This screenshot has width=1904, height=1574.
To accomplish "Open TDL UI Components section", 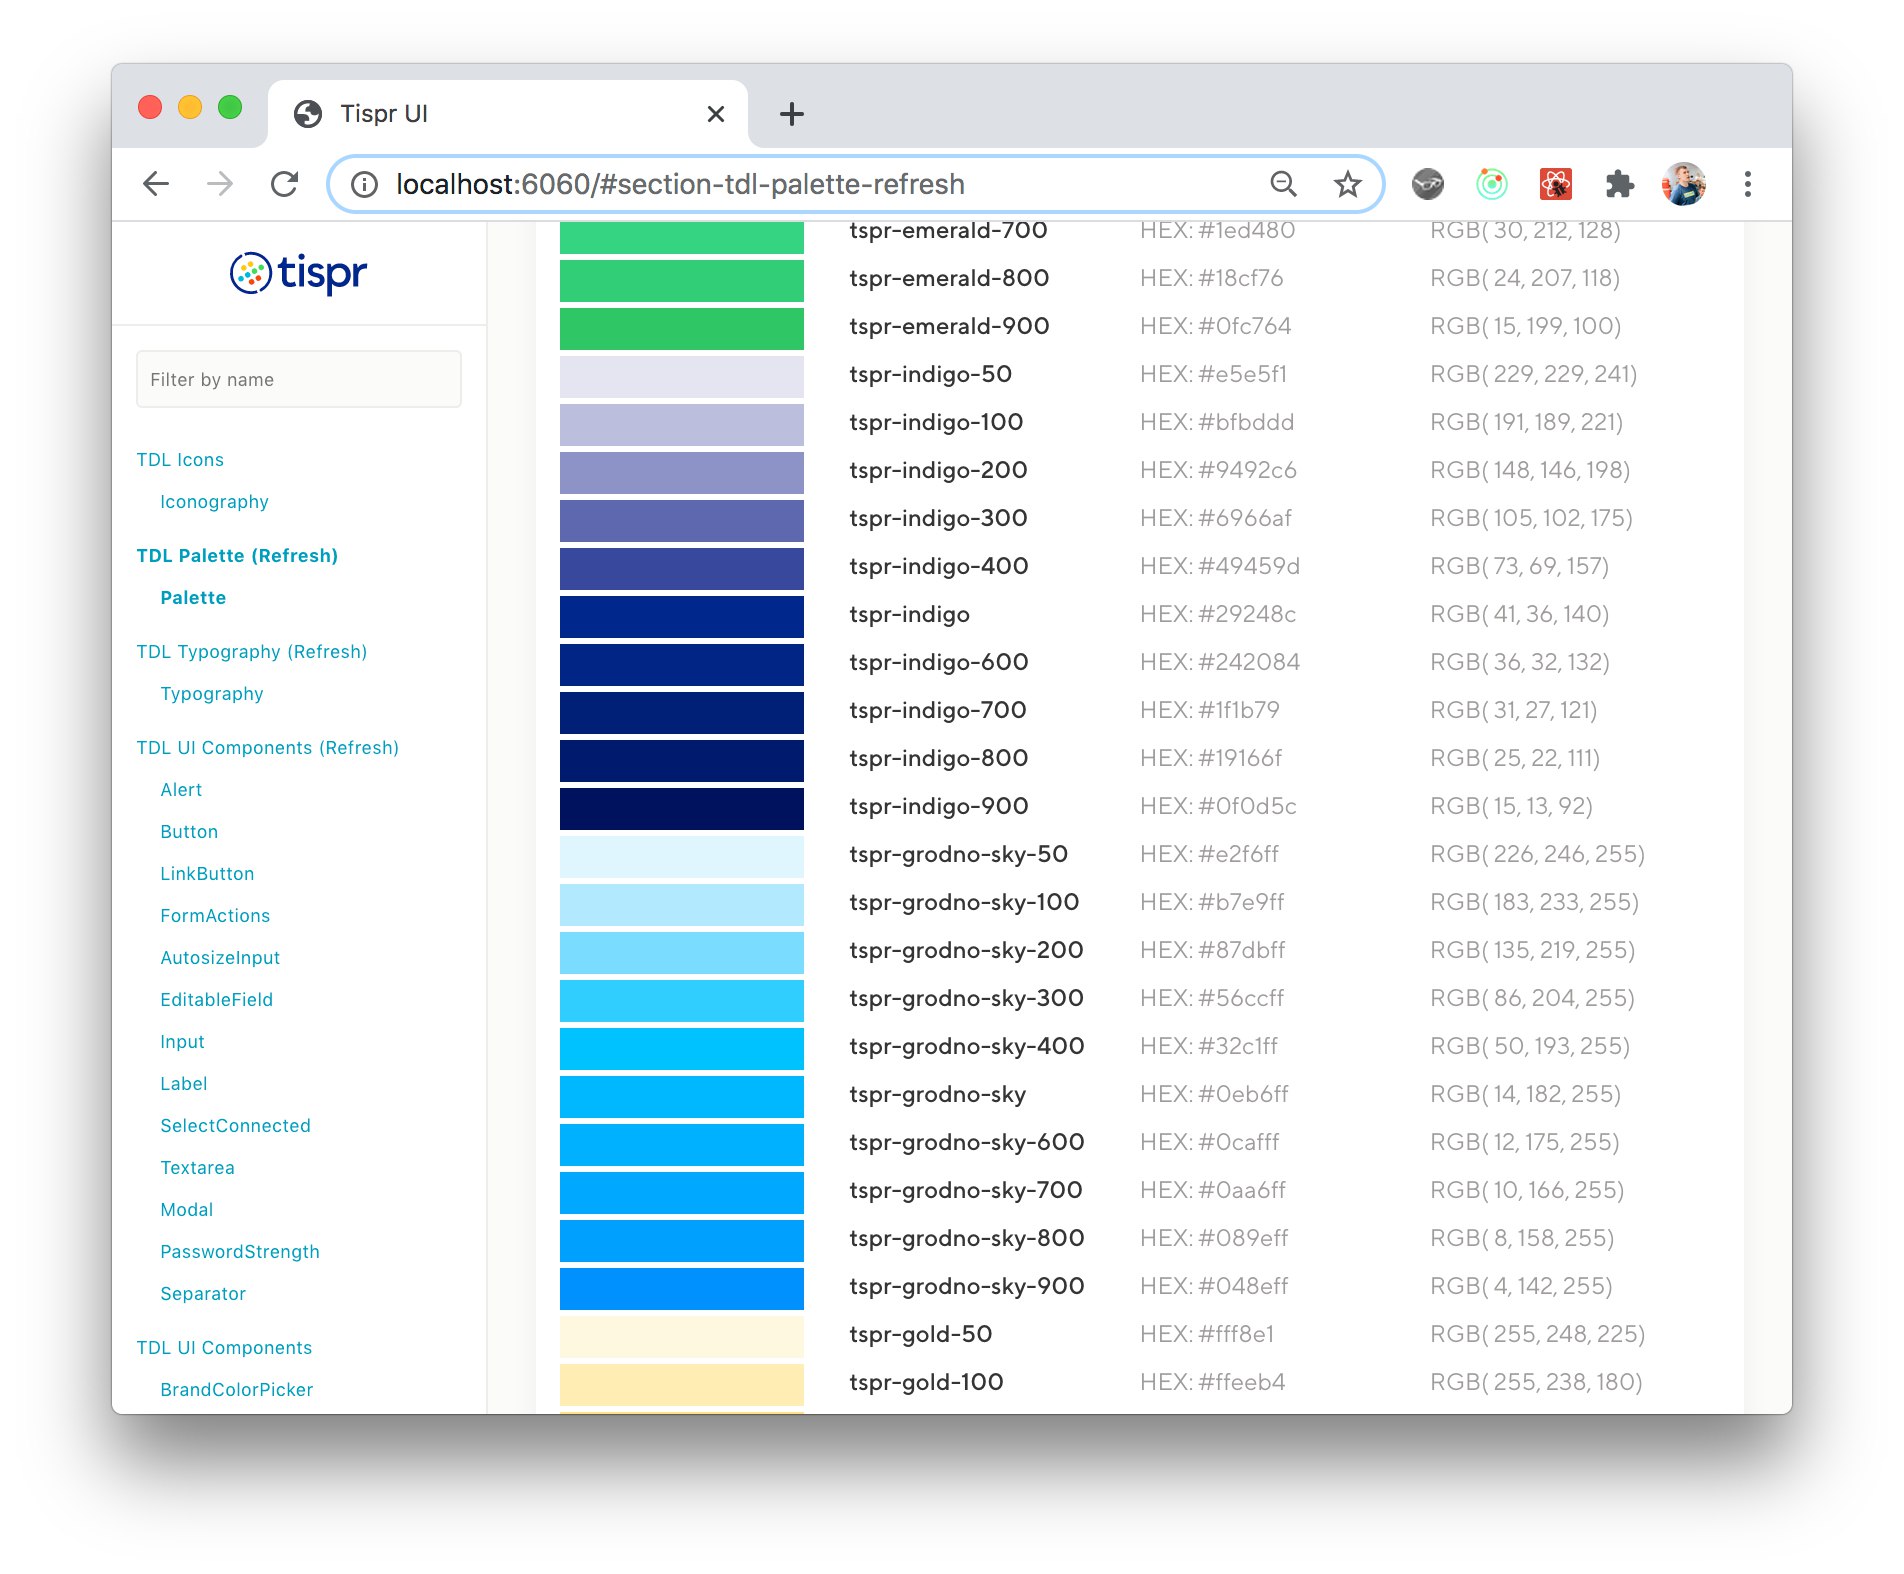I will click(224, 1348).
